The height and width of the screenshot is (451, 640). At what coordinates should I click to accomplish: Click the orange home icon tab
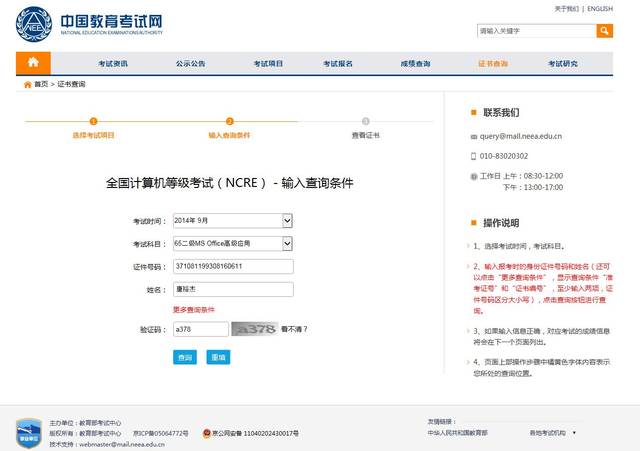pyautogui.click(x=33, y=63)
